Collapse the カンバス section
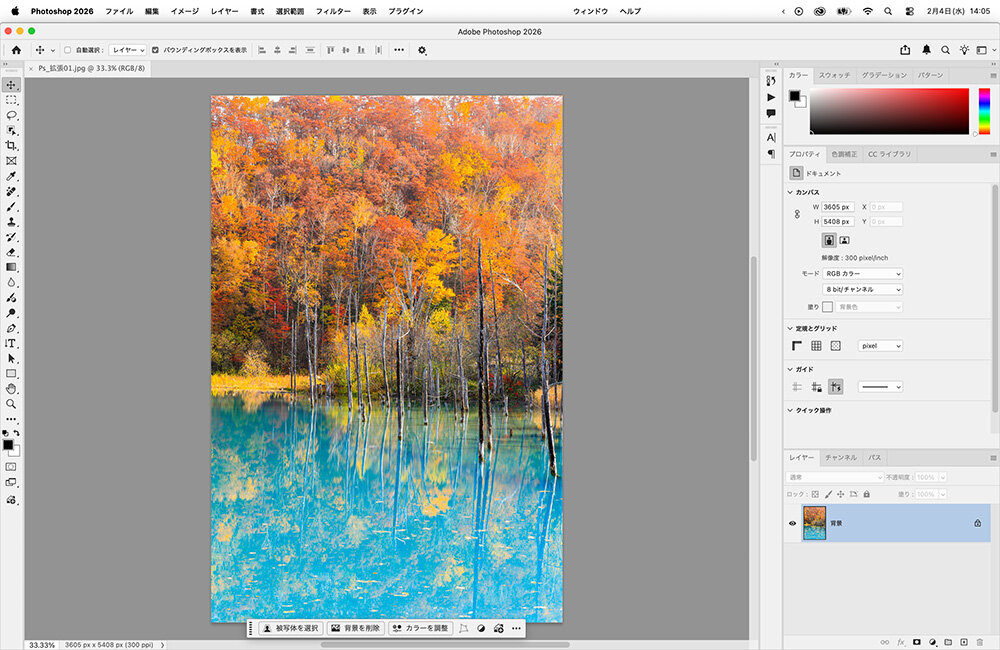Viewport: 1000px width, 650px height. [789, 192]
